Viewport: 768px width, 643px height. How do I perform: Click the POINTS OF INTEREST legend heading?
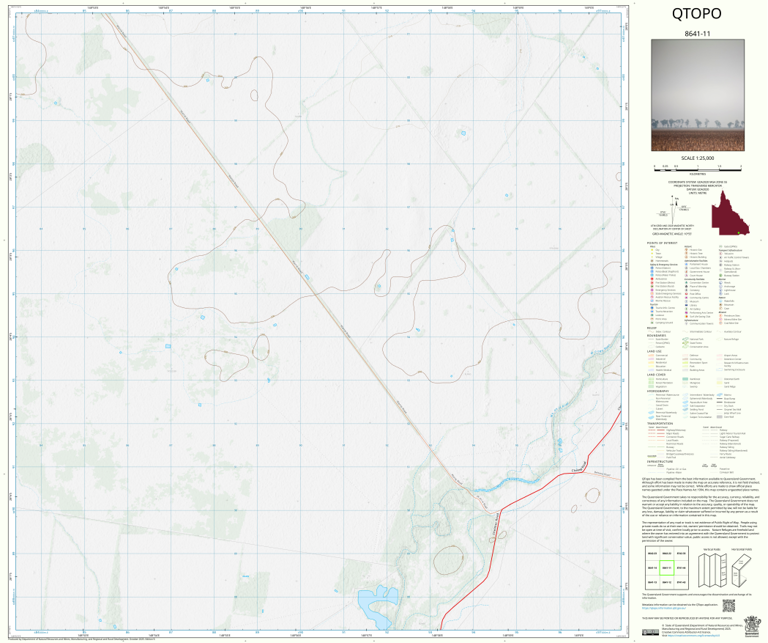pos(662,243)
